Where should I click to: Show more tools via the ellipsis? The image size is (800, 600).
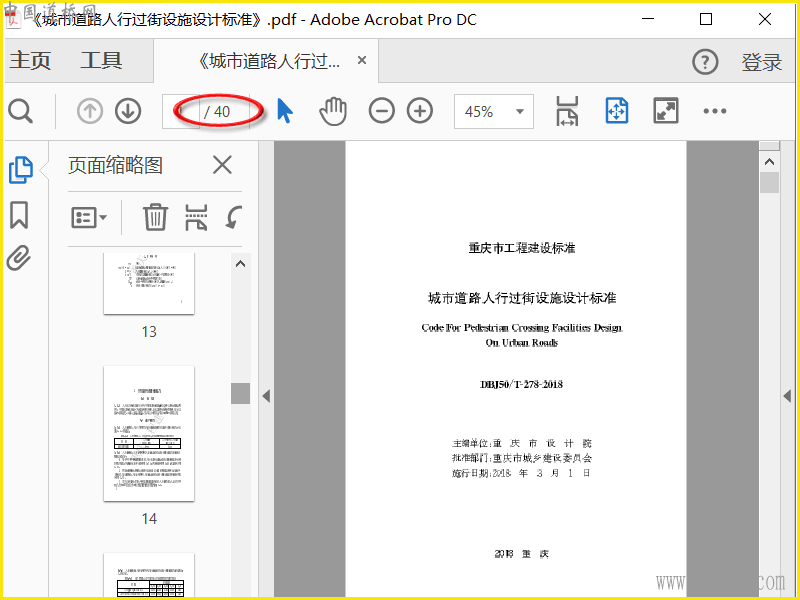[715, 111]
